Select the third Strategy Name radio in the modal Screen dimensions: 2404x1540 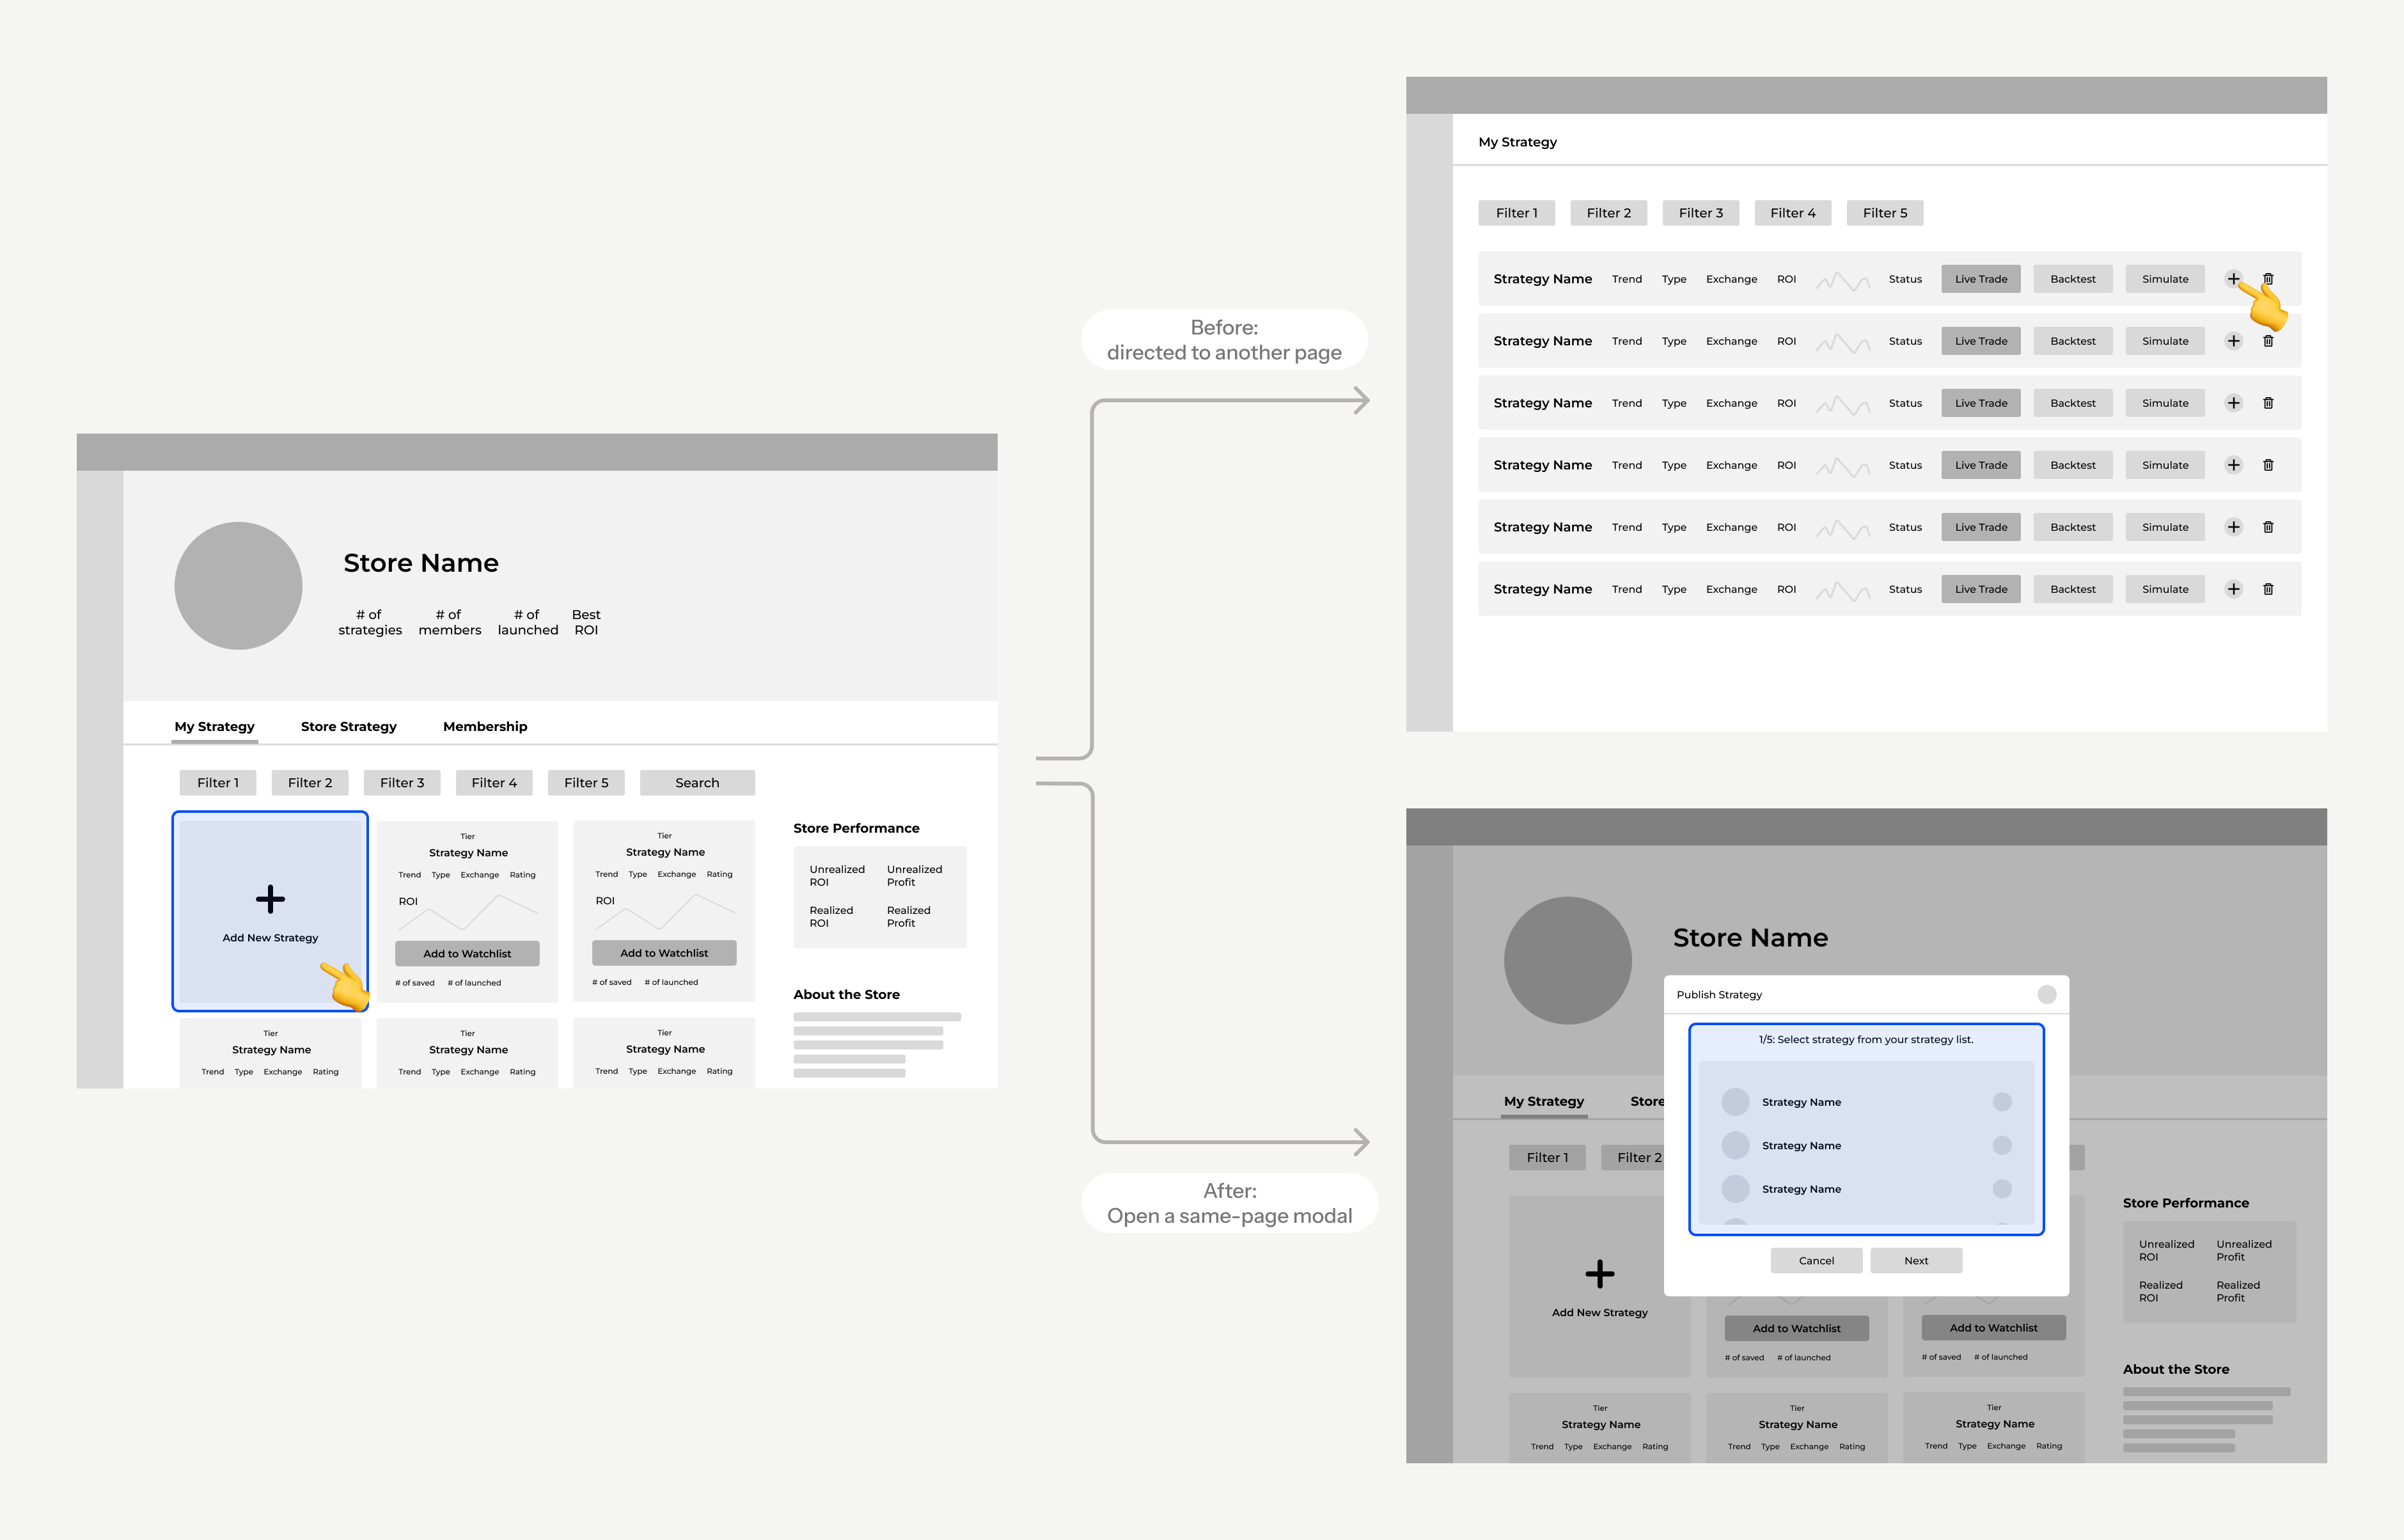coord(2001,1189)
